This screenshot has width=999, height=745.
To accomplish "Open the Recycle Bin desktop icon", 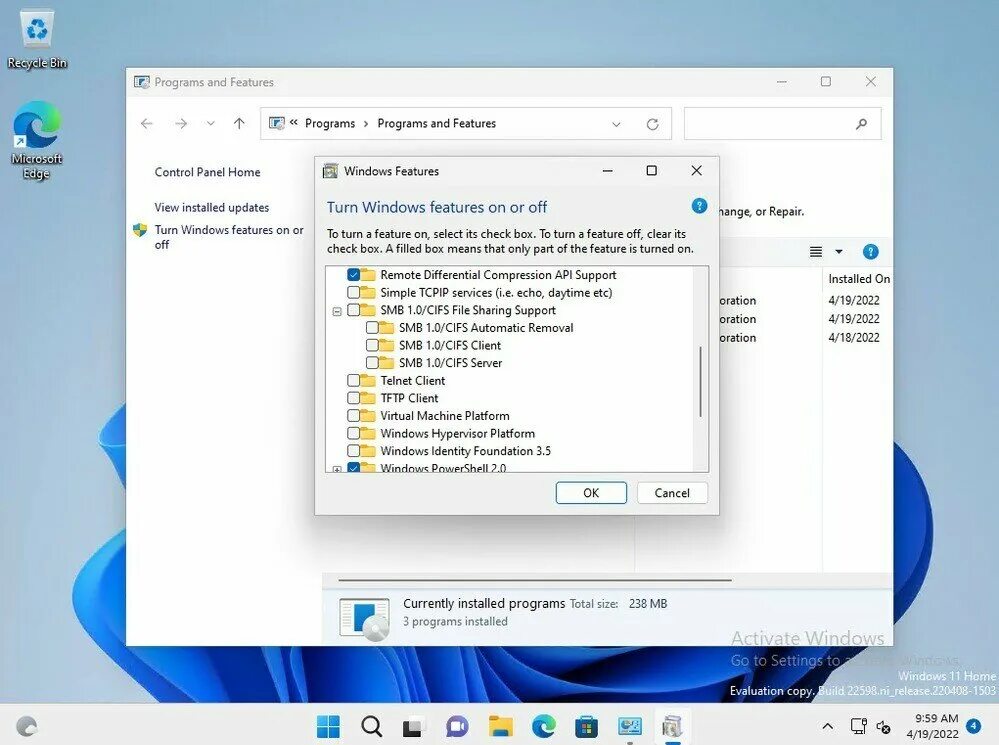I will (x=37, y=40).
